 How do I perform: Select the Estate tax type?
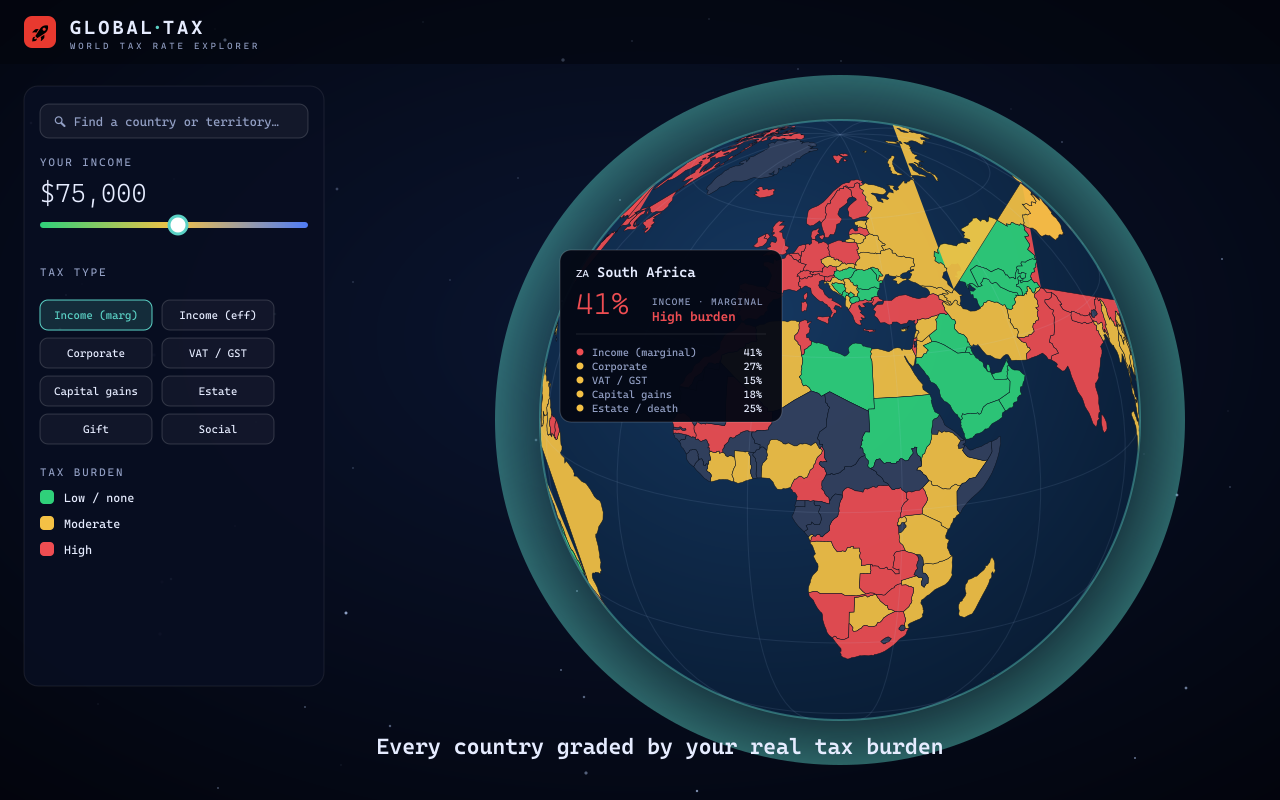(218, 391)
